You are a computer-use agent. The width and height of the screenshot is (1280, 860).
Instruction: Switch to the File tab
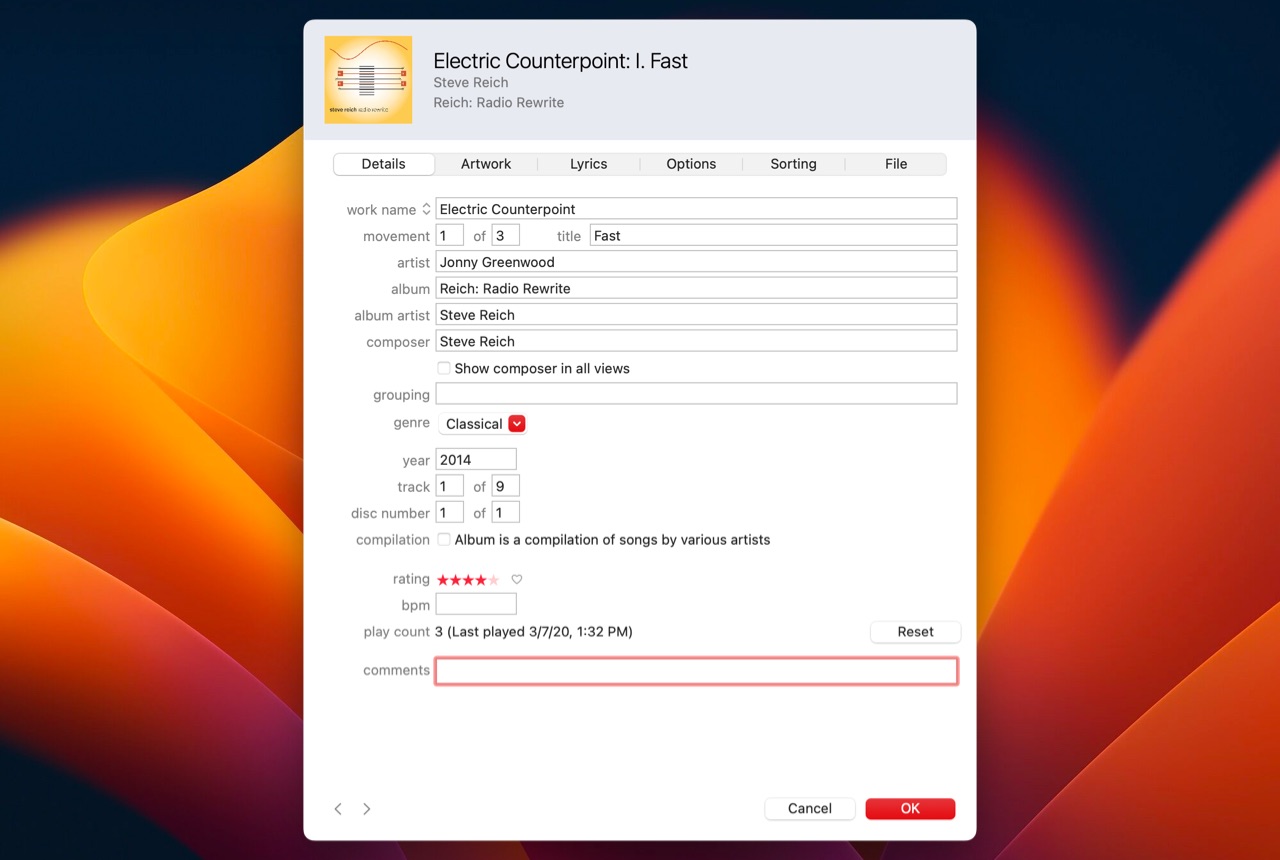click(x=896, y=164)
